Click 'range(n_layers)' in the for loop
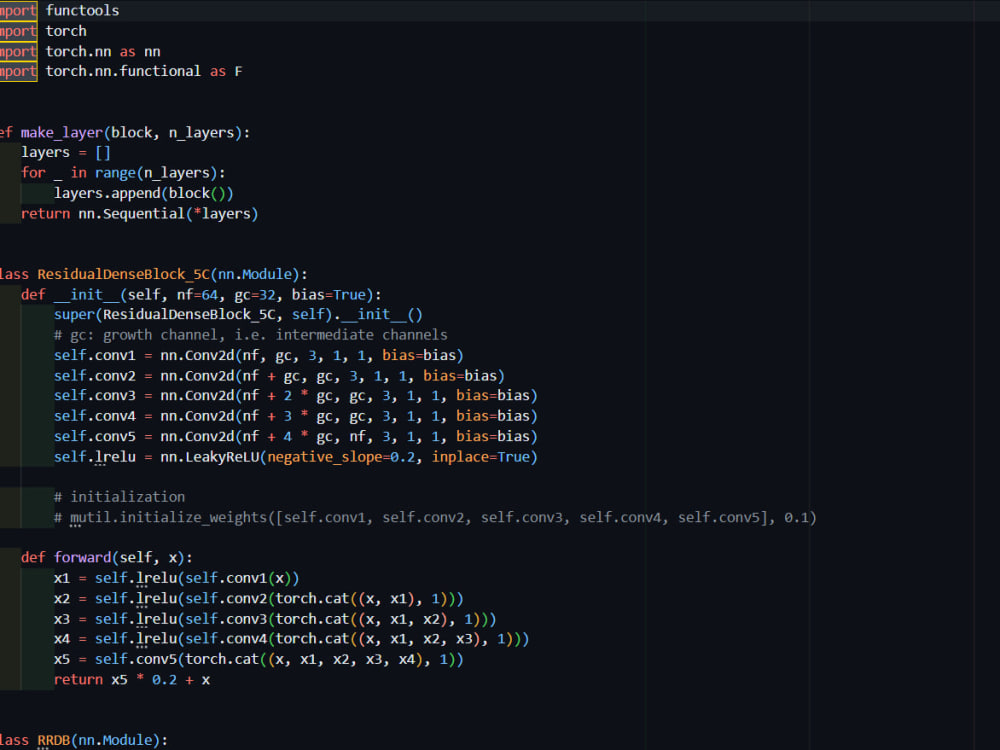The image size is (1000, 750). pyautogui.click(x=156, y=173)
